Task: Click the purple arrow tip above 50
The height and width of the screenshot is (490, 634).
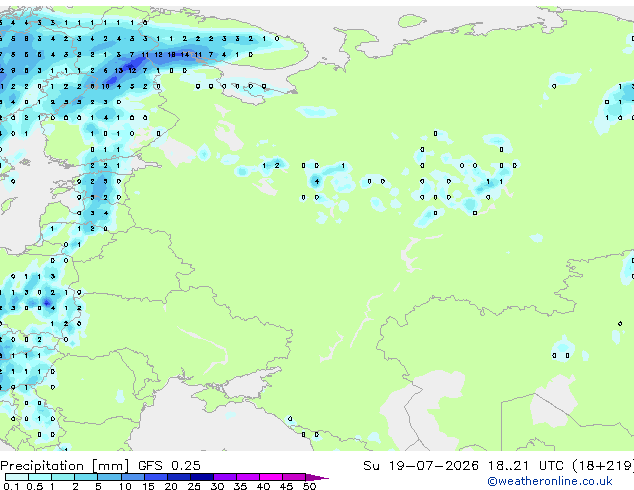Action: [317, 477]
